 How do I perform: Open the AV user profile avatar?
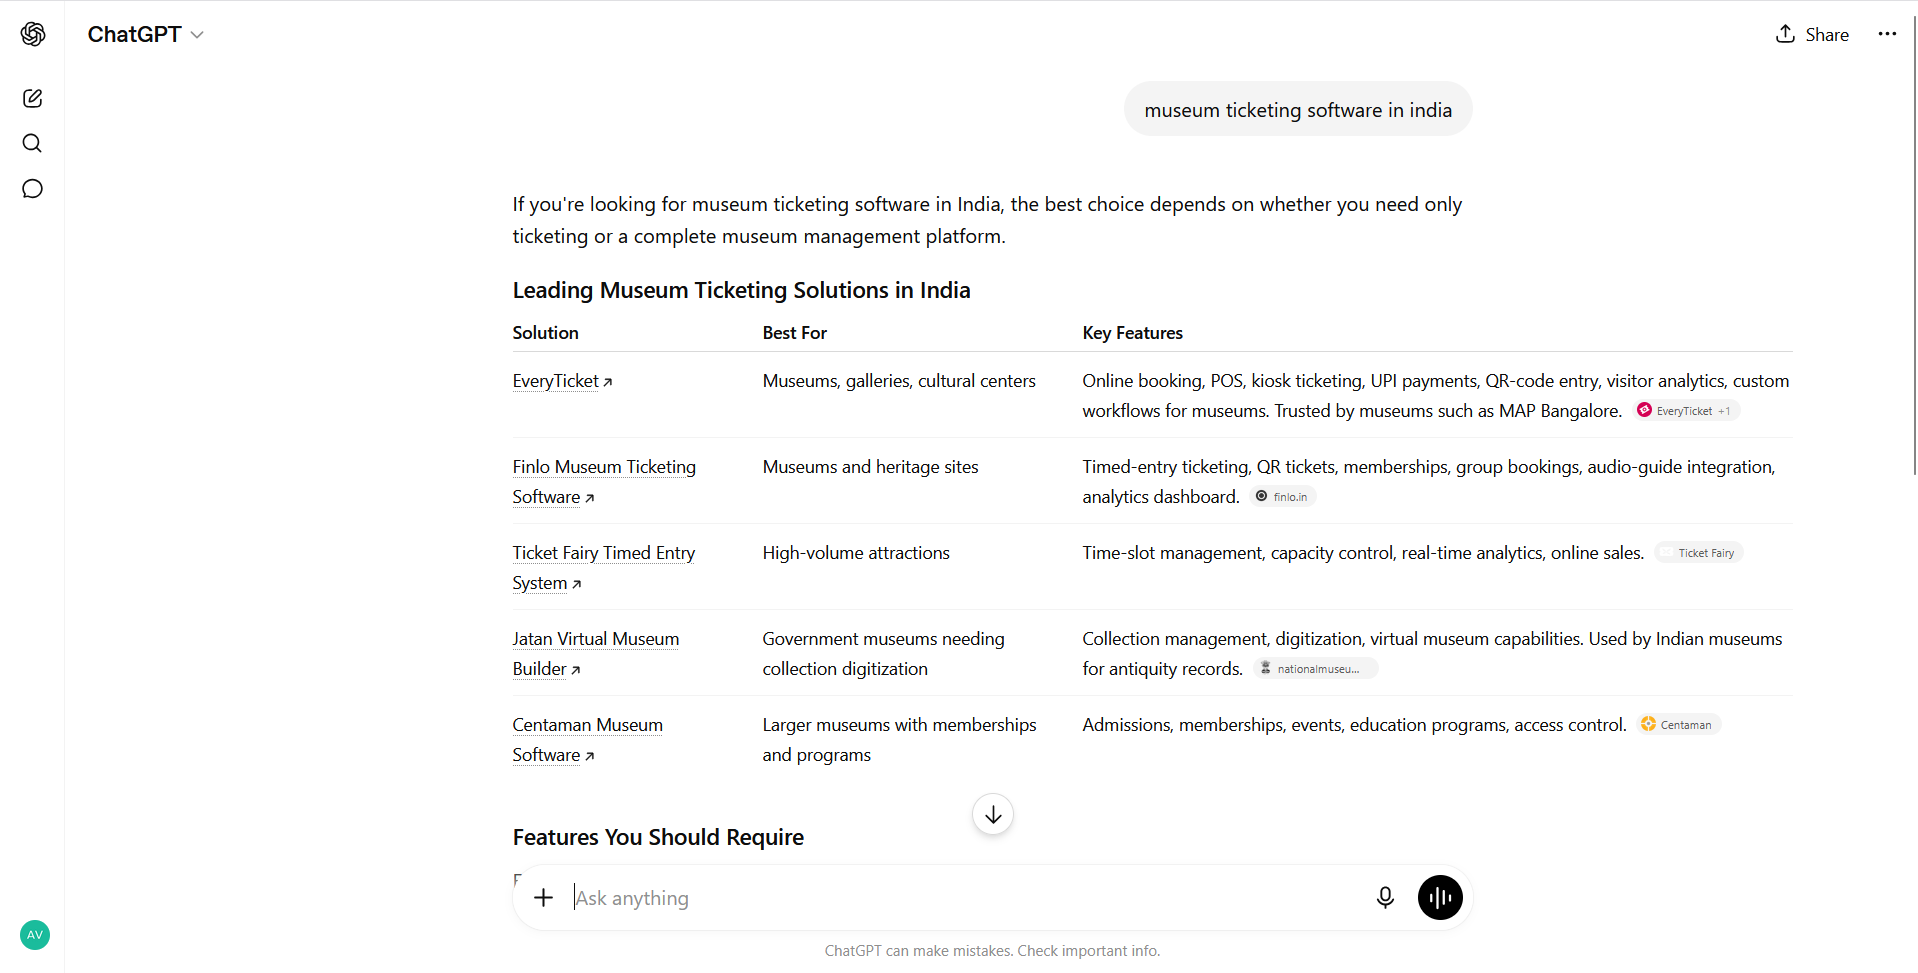coord(35,935)
